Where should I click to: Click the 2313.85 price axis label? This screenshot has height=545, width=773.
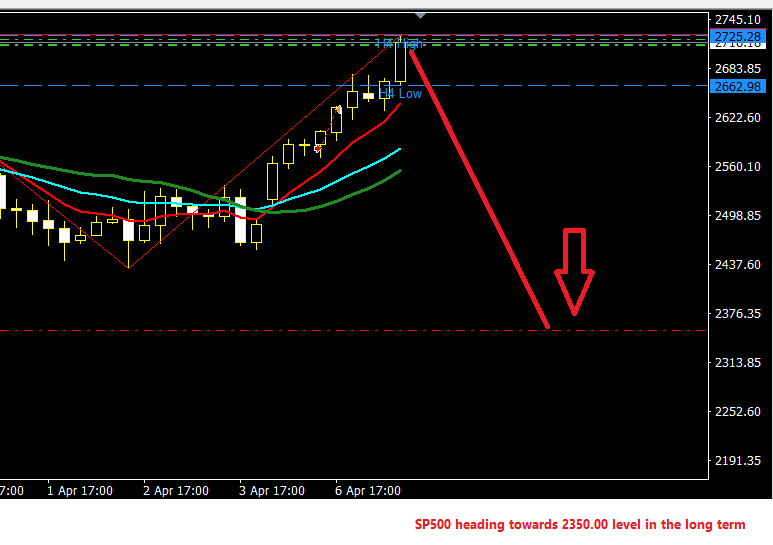(738, 363)
